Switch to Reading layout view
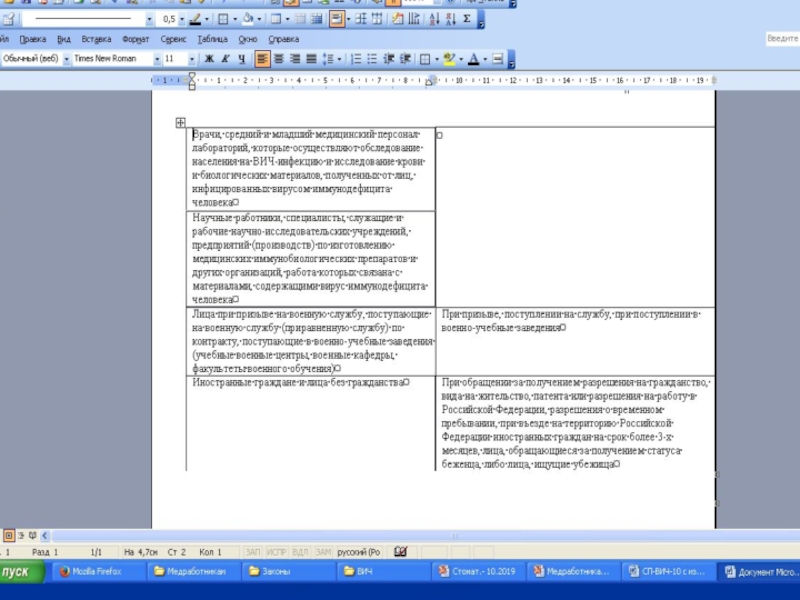 coord(32,536)
